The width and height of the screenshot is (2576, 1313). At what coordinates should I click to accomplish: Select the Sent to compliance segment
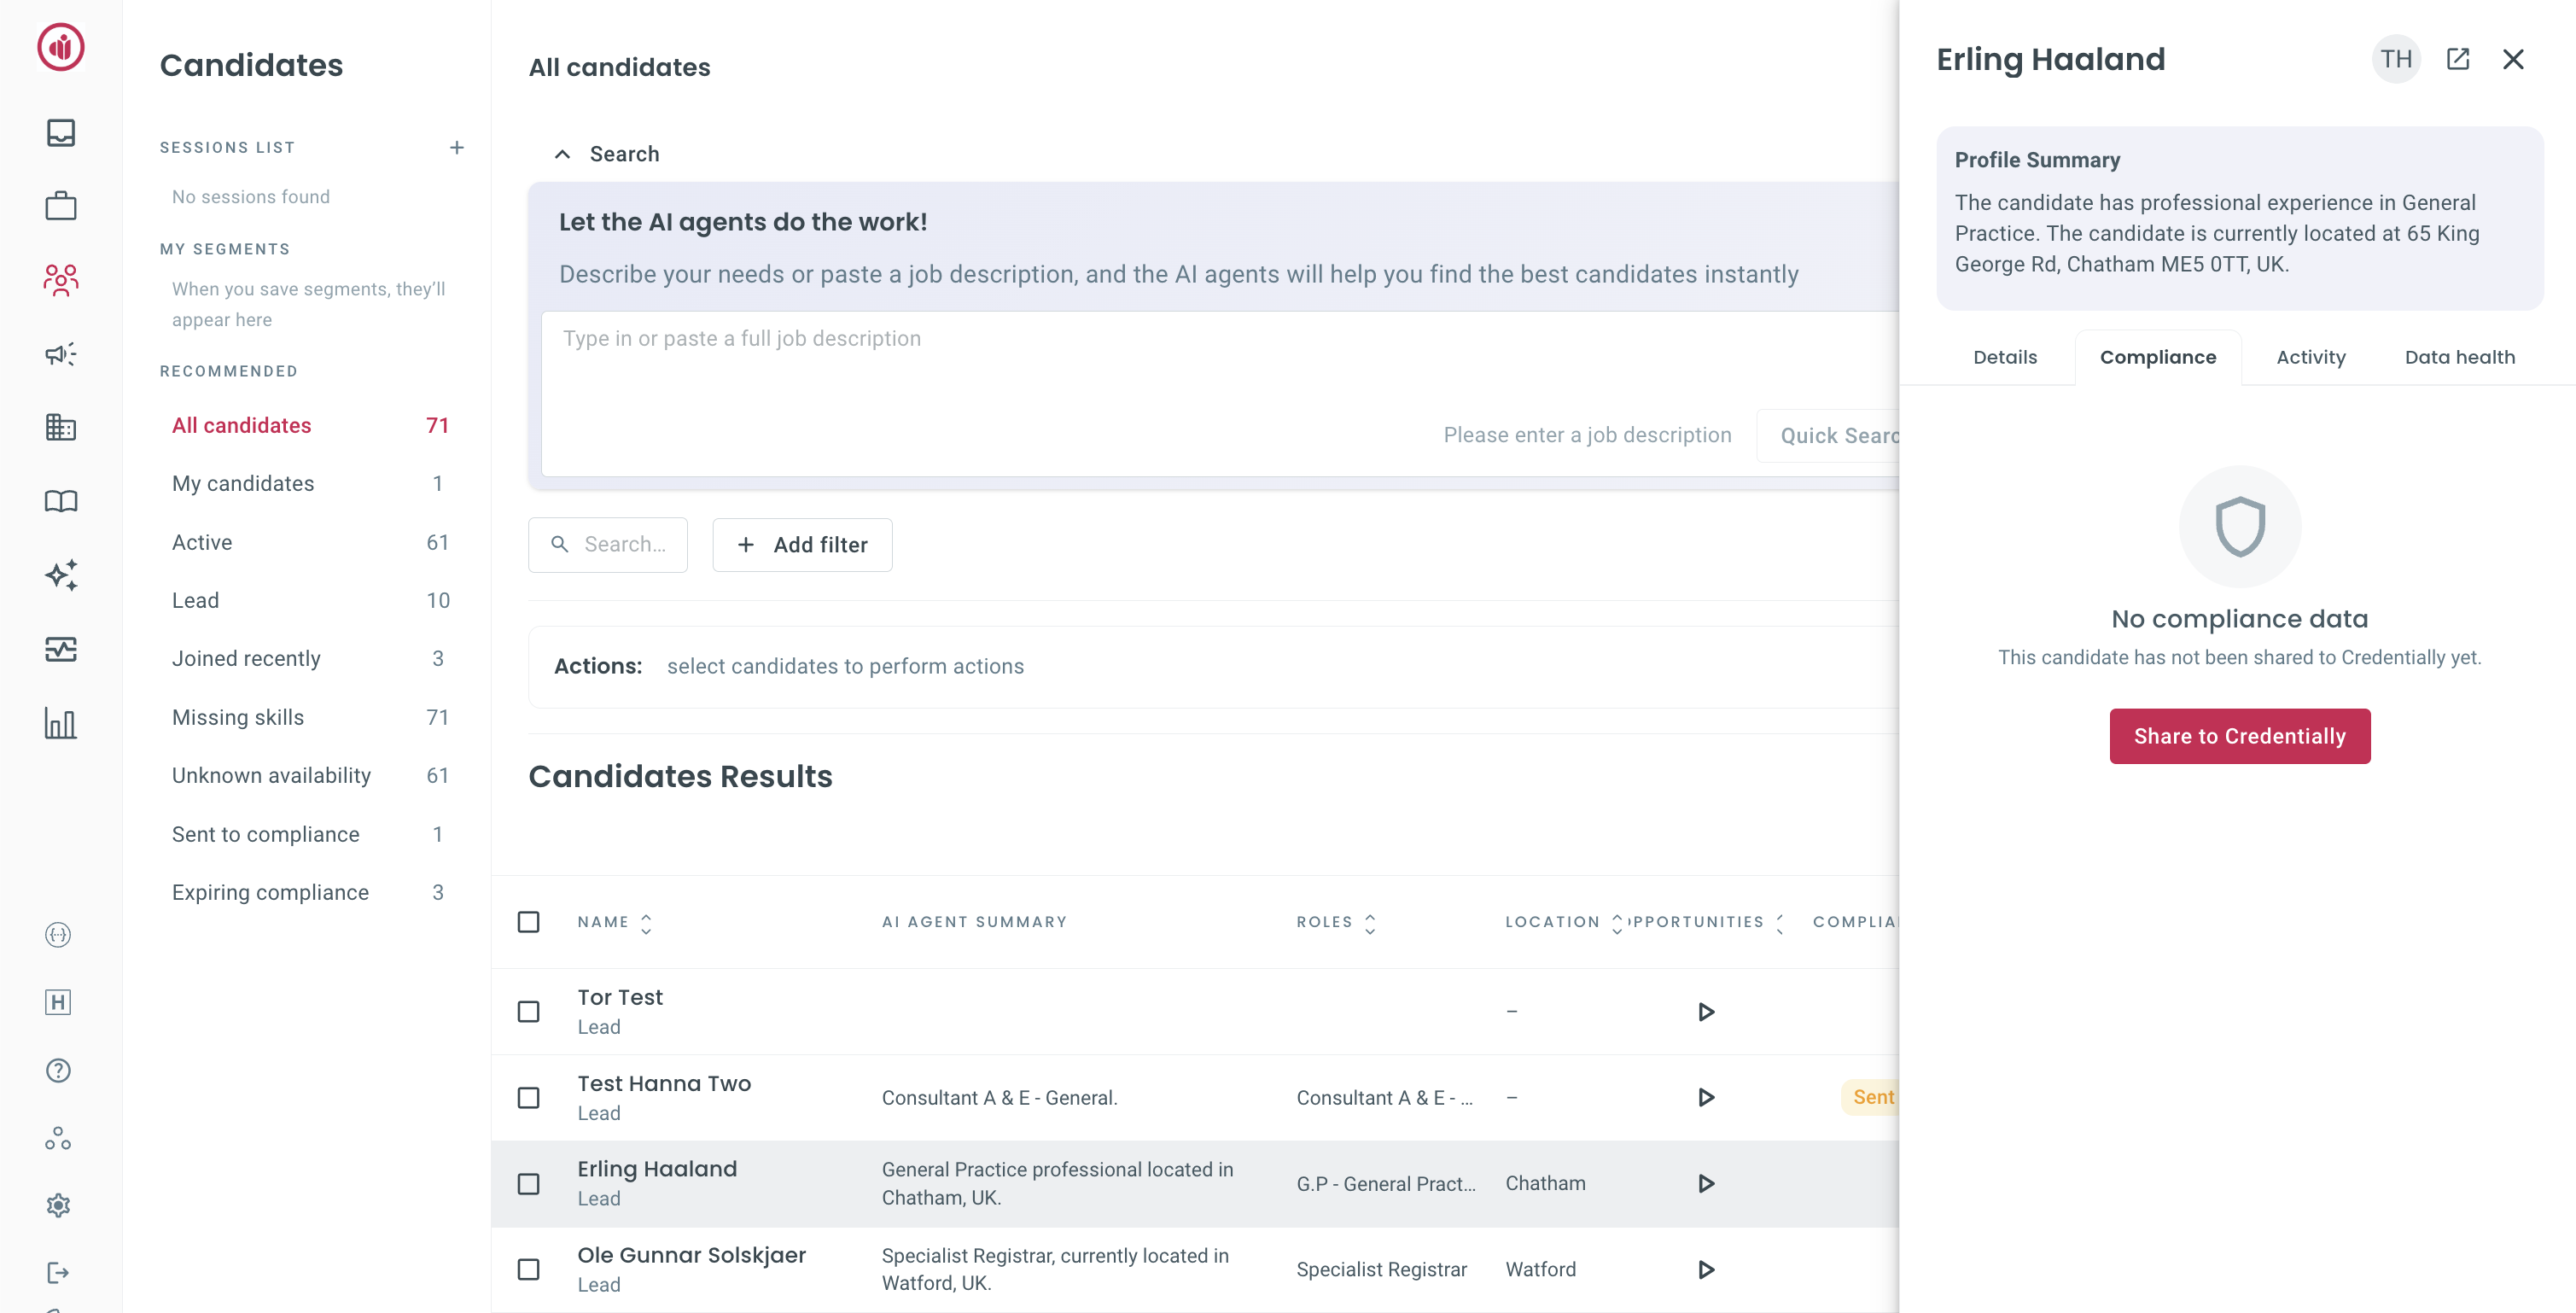click(x=309, y=835)
